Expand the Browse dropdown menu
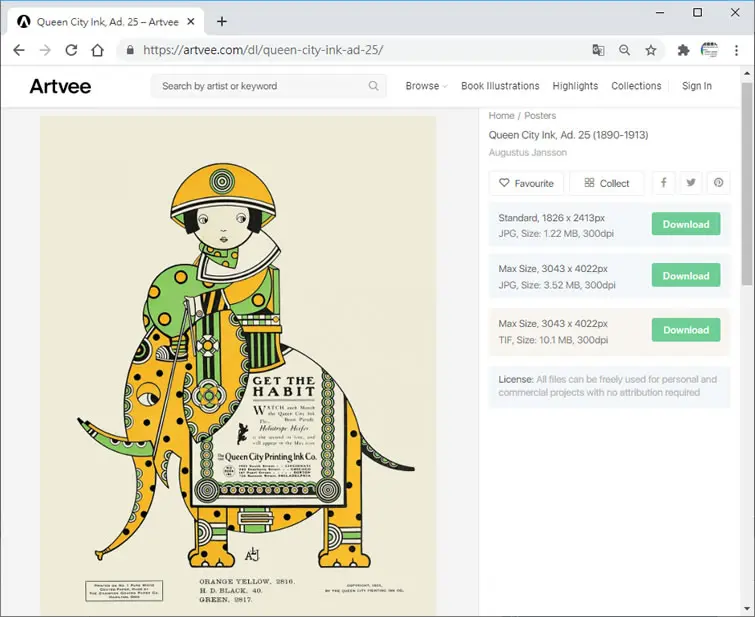The width and height of the screenshot is (755, 617). click(426, 86)
